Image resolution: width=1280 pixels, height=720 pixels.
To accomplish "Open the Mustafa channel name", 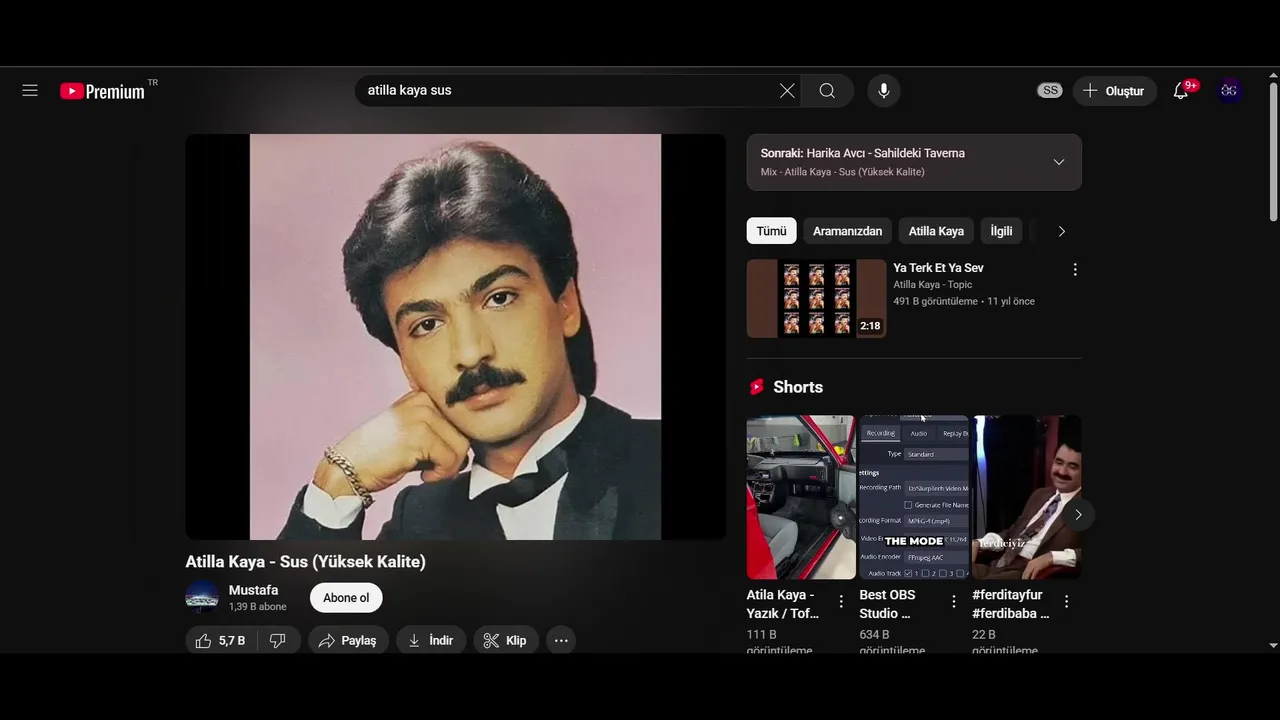I will (x=253, y=590).
